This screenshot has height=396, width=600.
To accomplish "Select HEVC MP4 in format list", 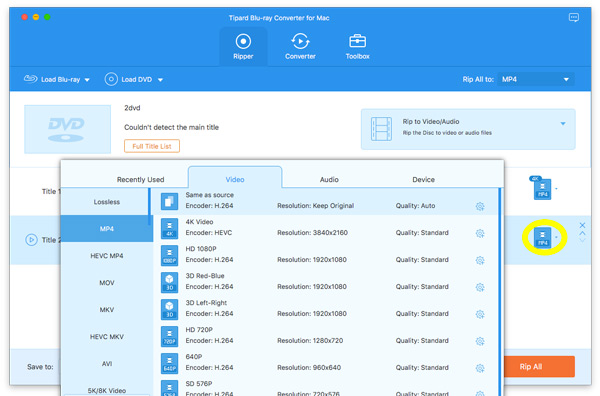I will (107, 256).
